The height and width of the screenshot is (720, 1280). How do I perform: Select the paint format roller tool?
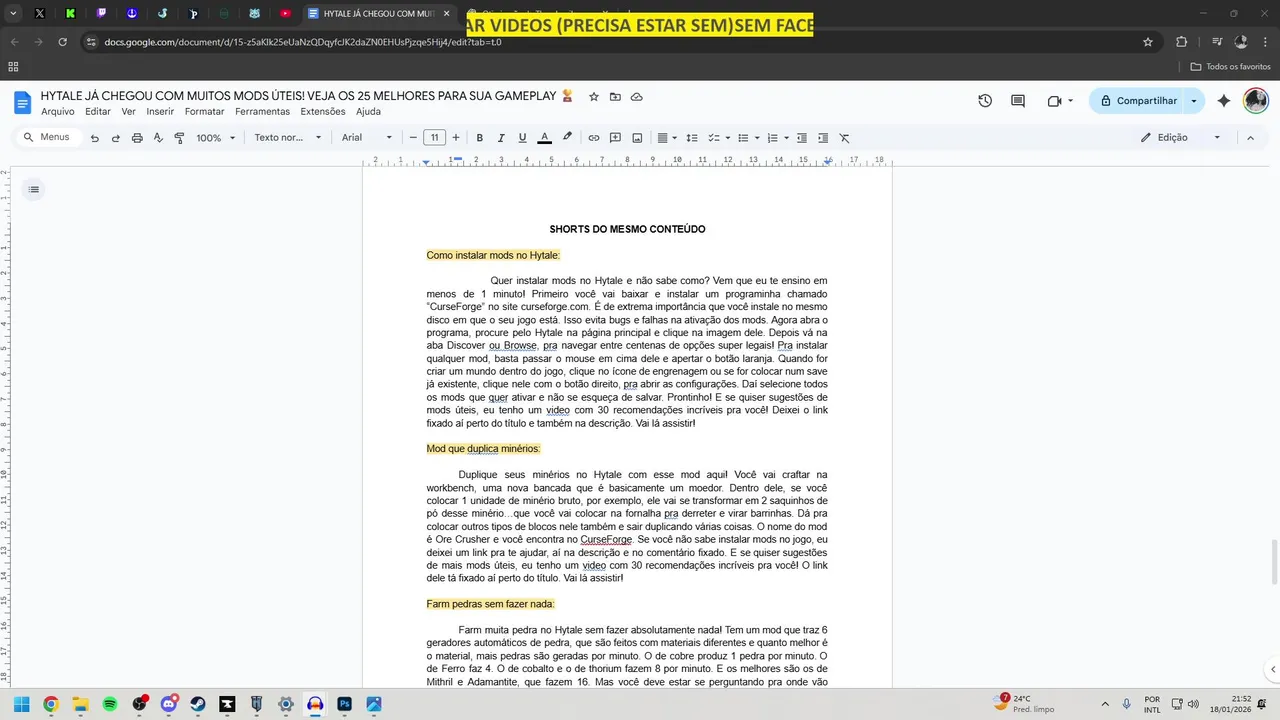(x=179, y=138)
